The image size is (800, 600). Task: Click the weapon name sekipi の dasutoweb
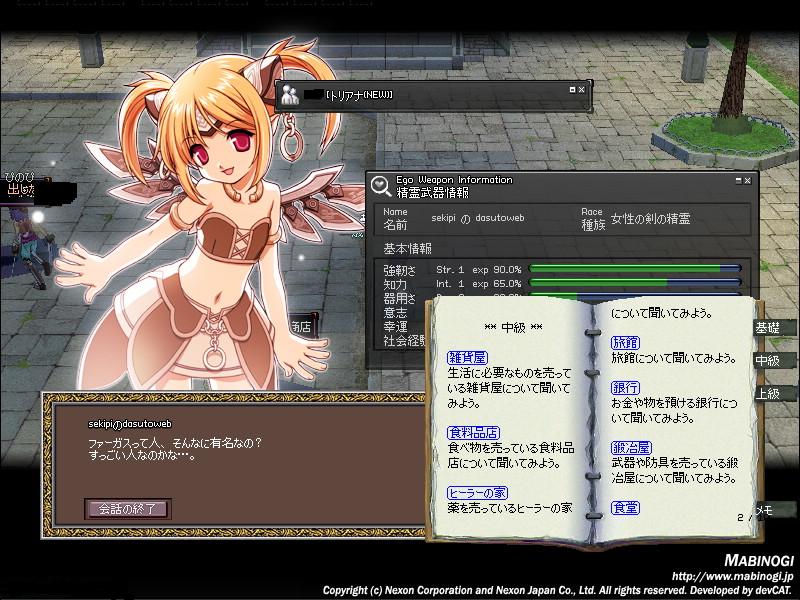478,218
